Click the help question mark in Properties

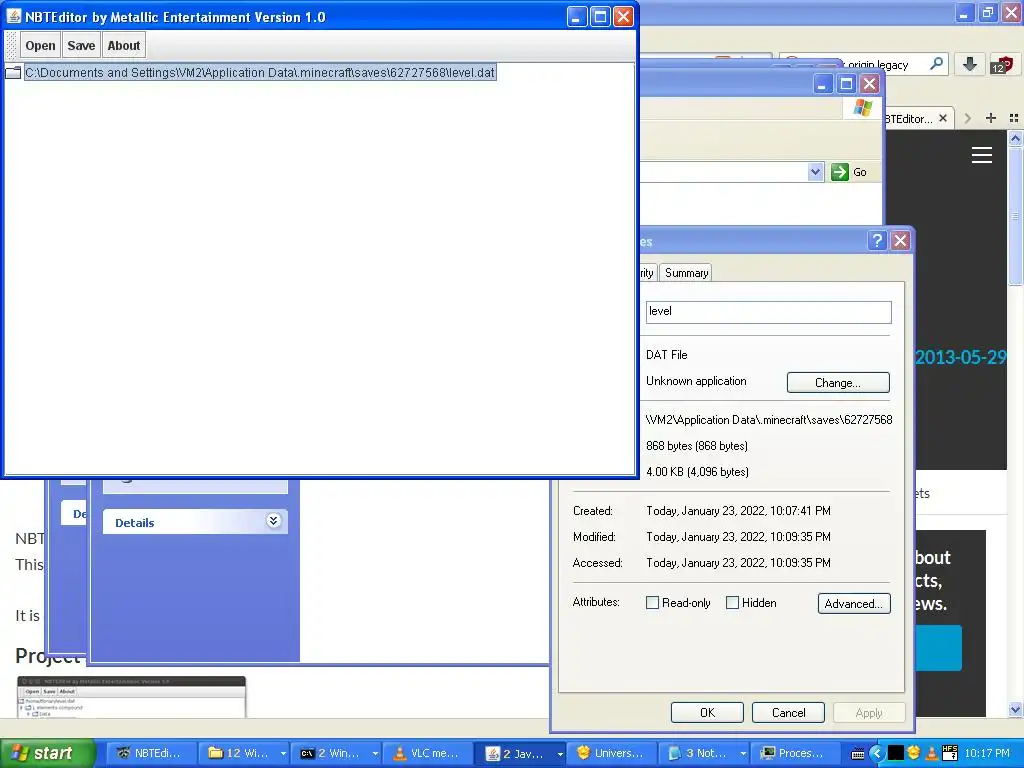877,240
